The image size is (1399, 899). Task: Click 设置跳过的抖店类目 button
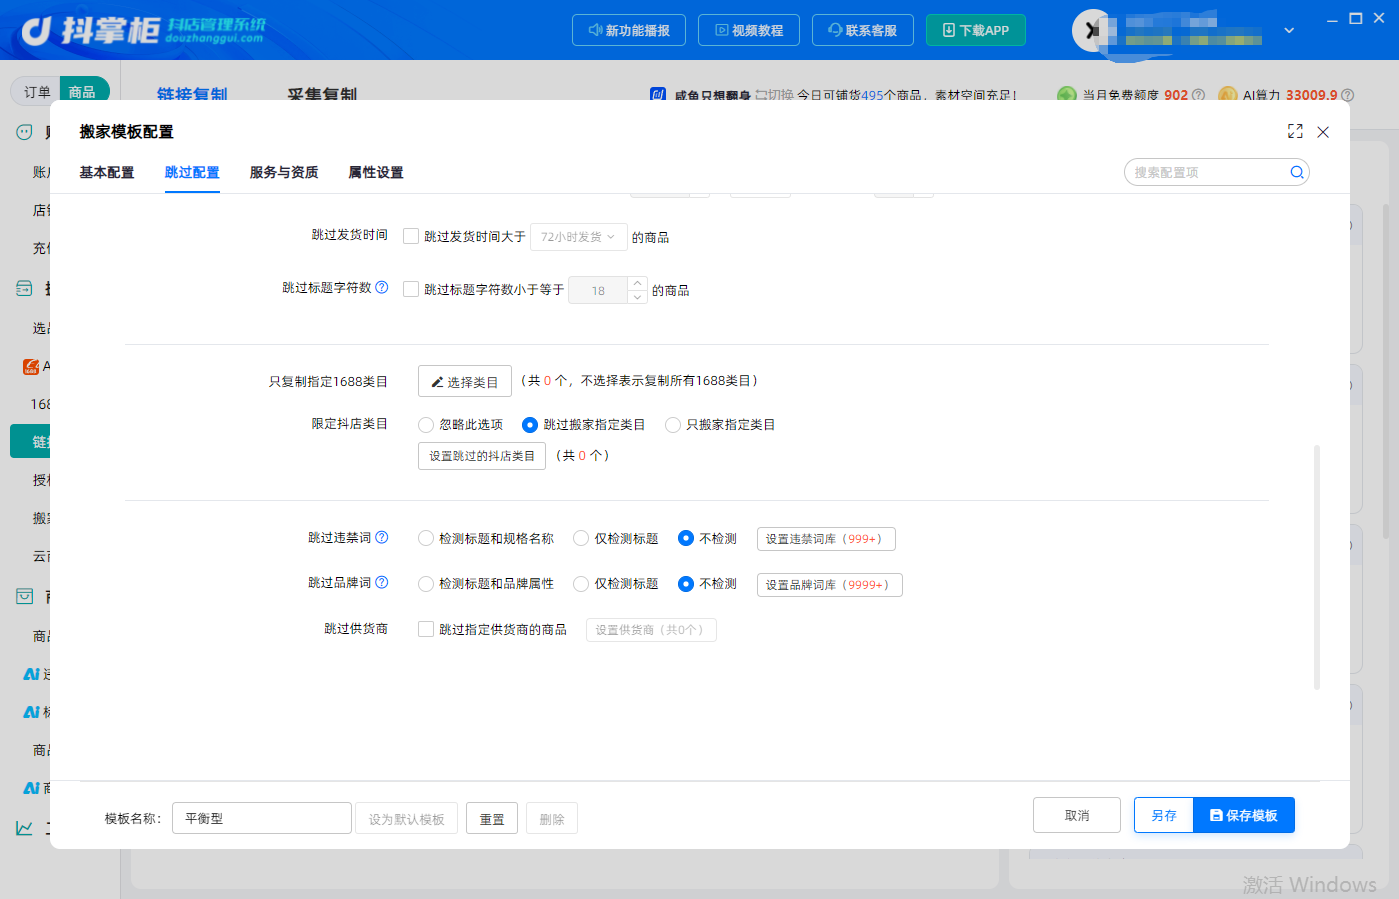[482, 456]
